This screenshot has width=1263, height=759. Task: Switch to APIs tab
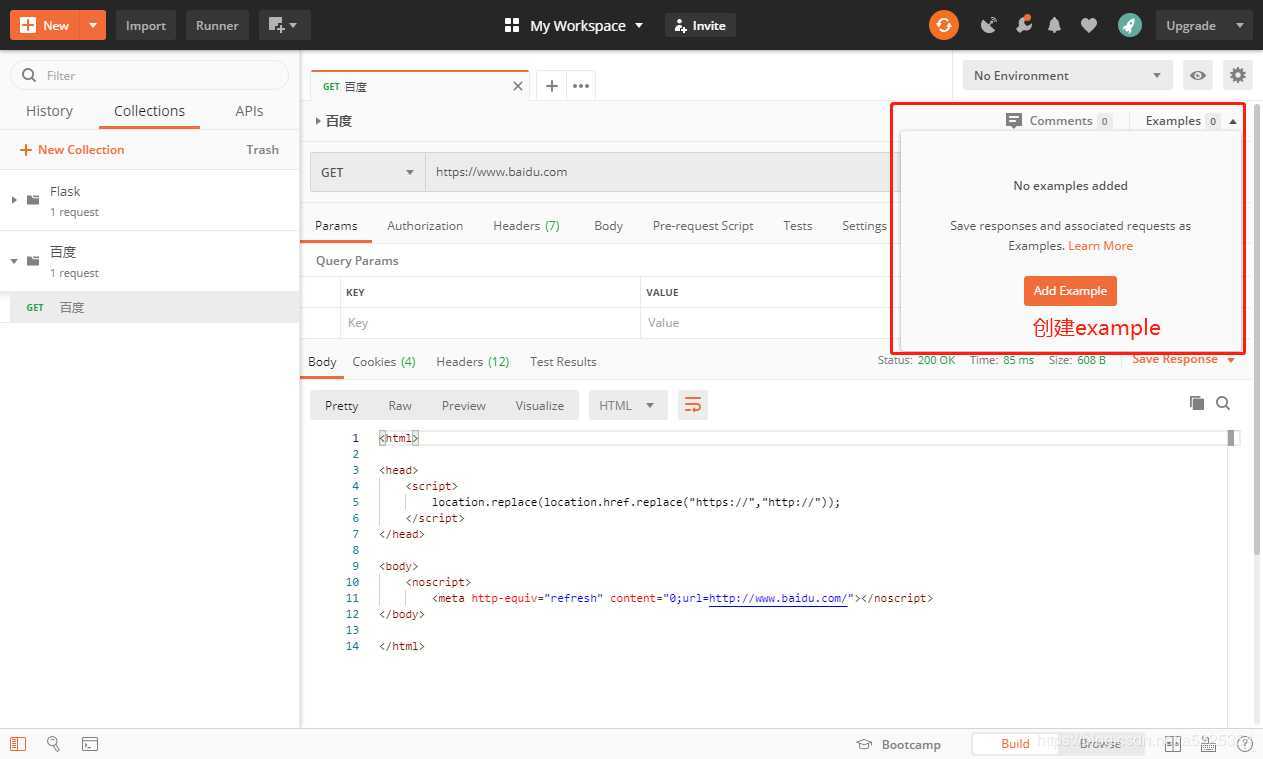(x=249, y=111)
